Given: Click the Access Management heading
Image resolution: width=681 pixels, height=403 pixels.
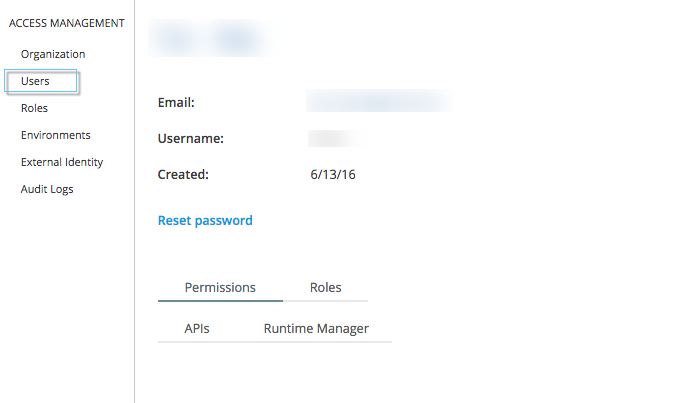Looking at the screenshot, I should click(66, 23).
